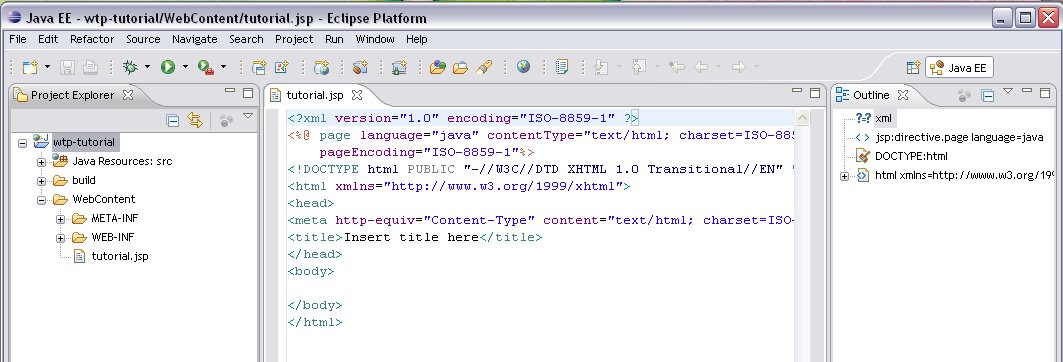Expand the META-INF folder node
The height and width of the screenshot is (362, 1063).
(60, 219)
